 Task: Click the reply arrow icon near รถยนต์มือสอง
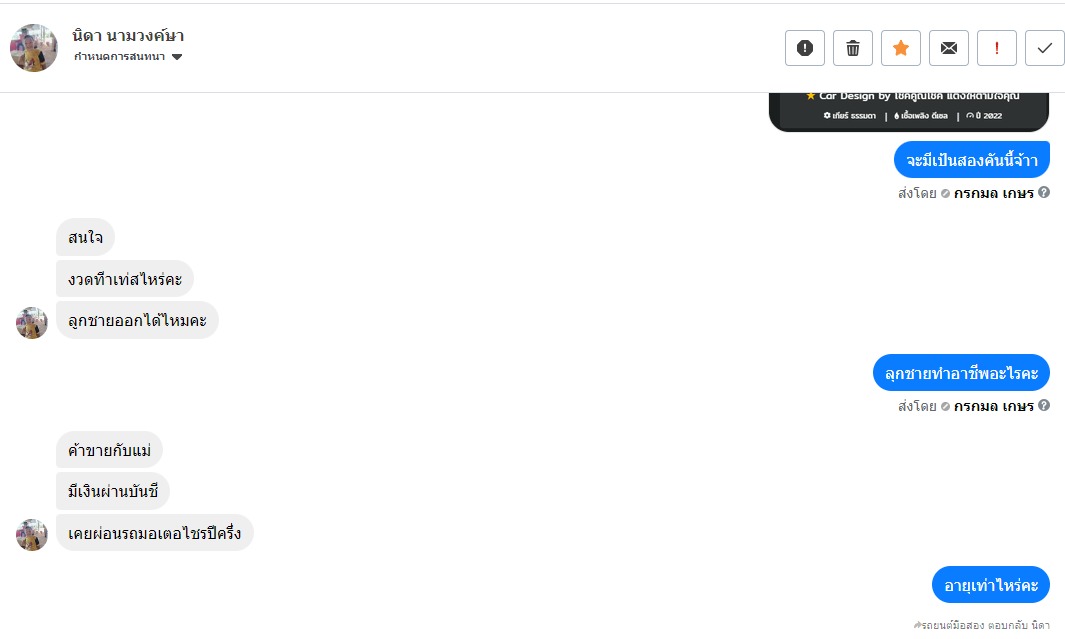(x=918, y=625)
